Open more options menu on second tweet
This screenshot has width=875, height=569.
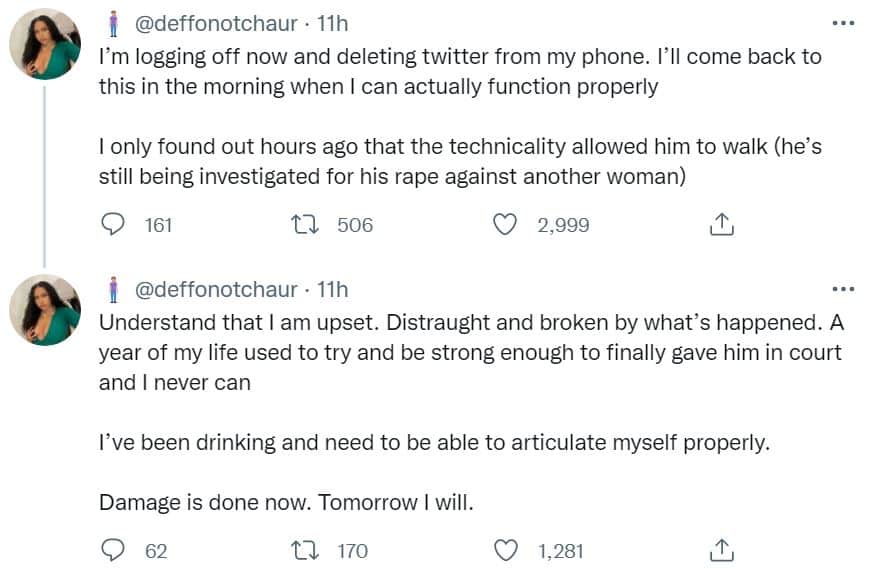pyautogui.click(x=843, y=289)
